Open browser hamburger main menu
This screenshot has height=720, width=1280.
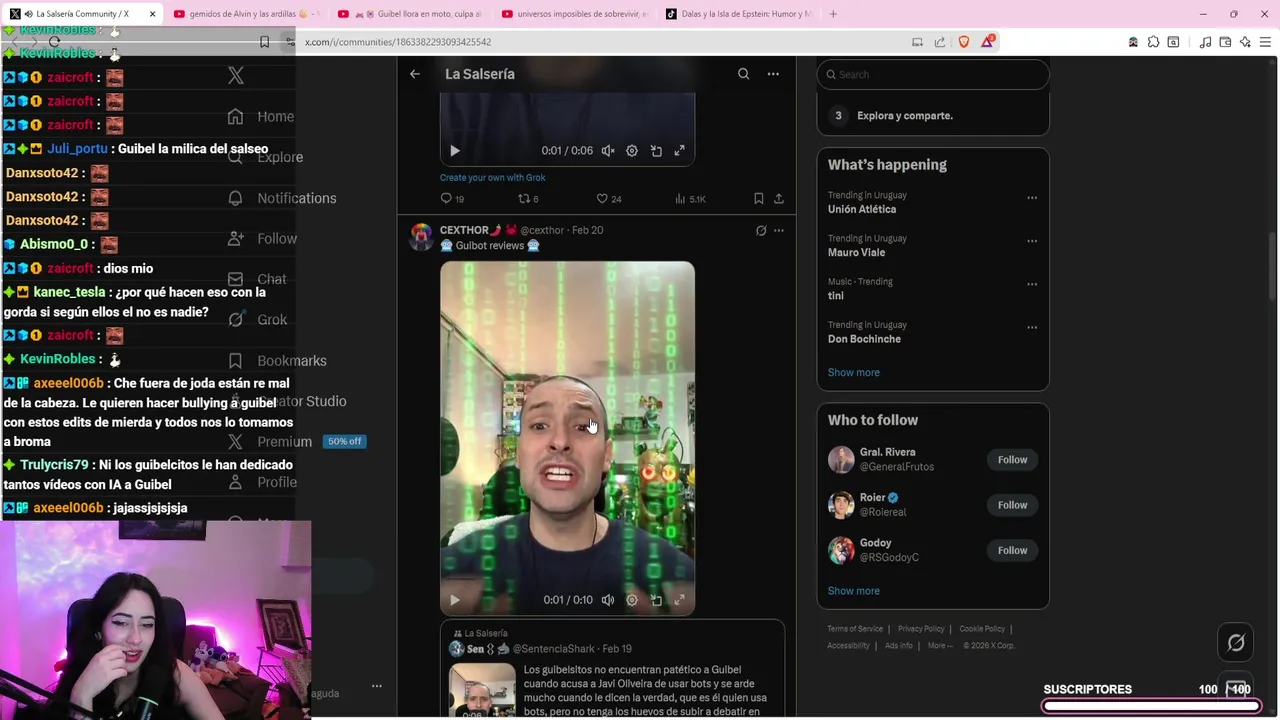[x=1265, y=42]
